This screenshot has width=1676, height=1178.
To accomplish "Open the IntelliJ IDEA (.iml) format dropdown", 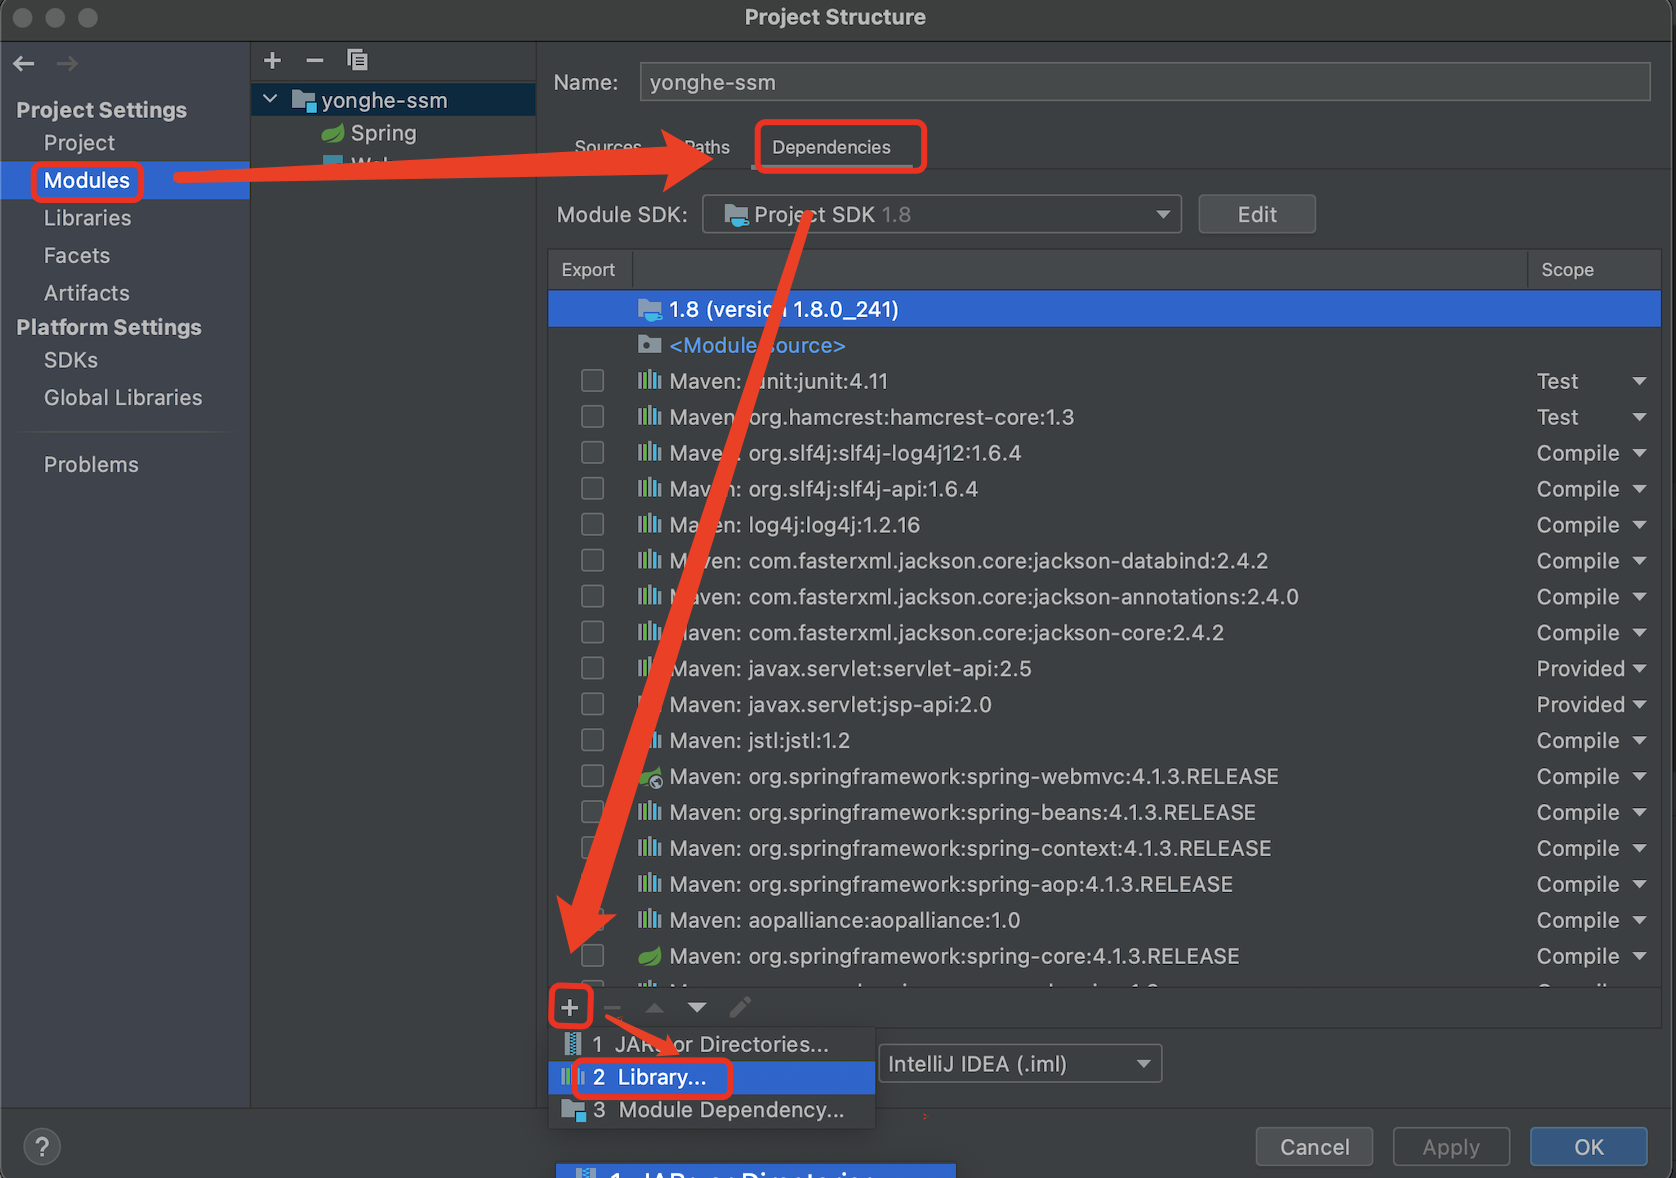I will 1020,1064.
